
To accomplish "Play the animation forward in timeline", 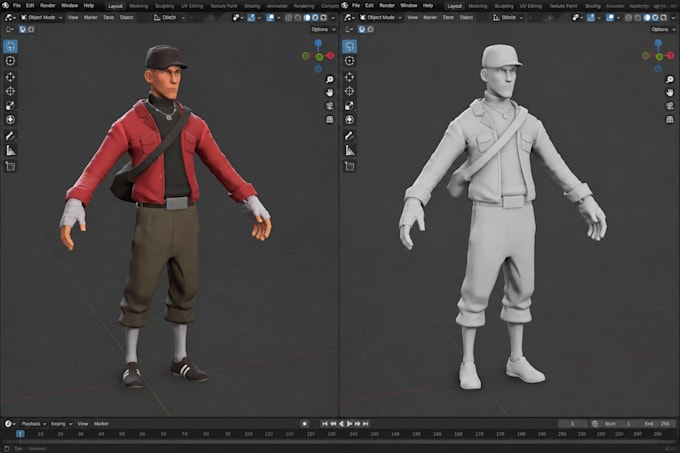I will [350, 424].
